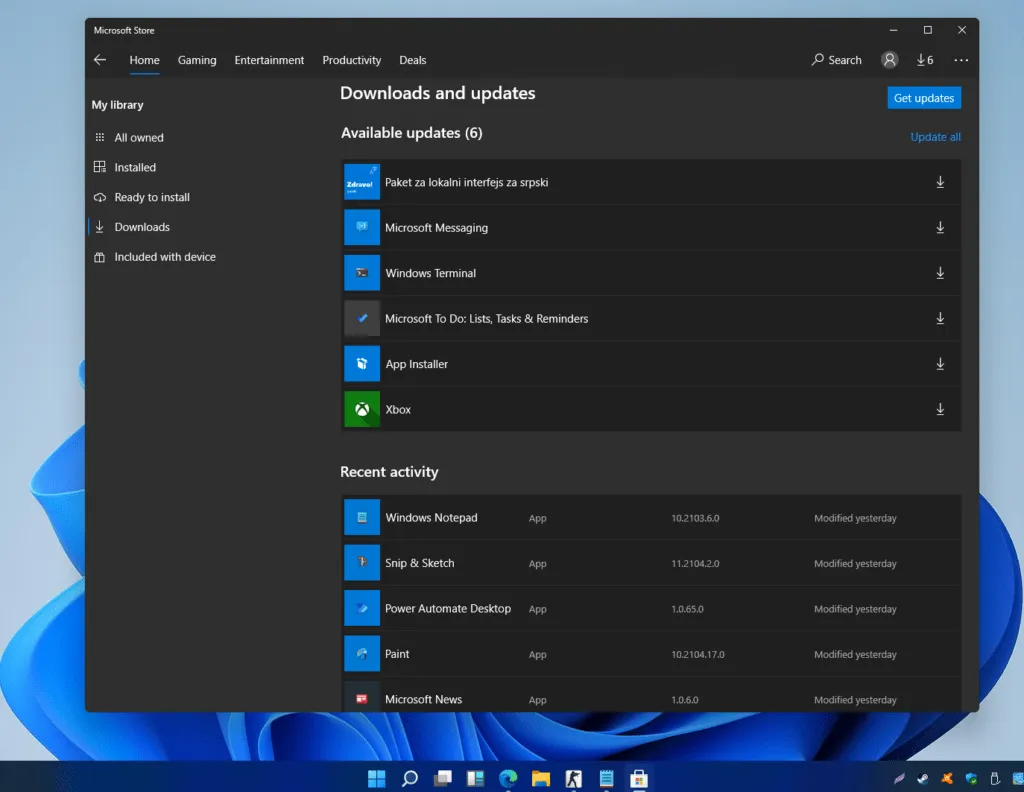Click the App Installer app icon
1024x792 pixels.
362,364
